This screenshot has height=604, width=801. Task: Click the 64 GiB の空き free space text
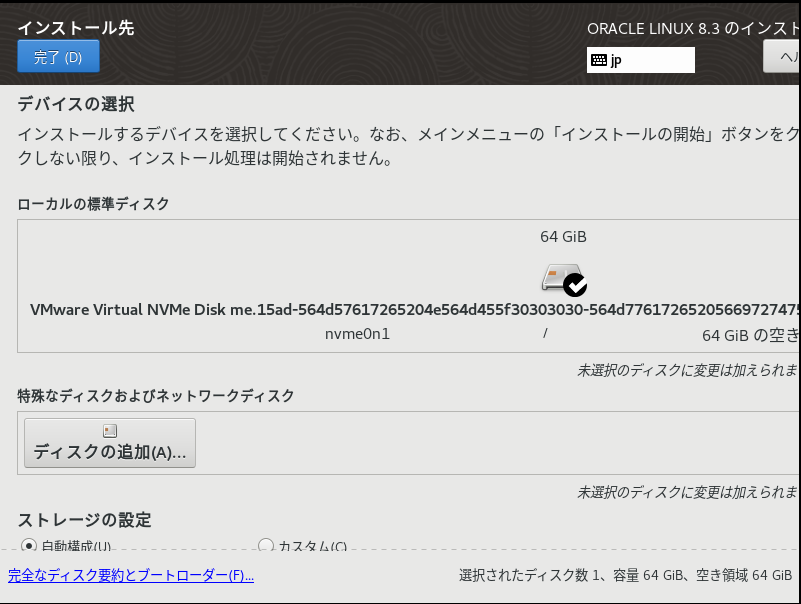(750, 335)
